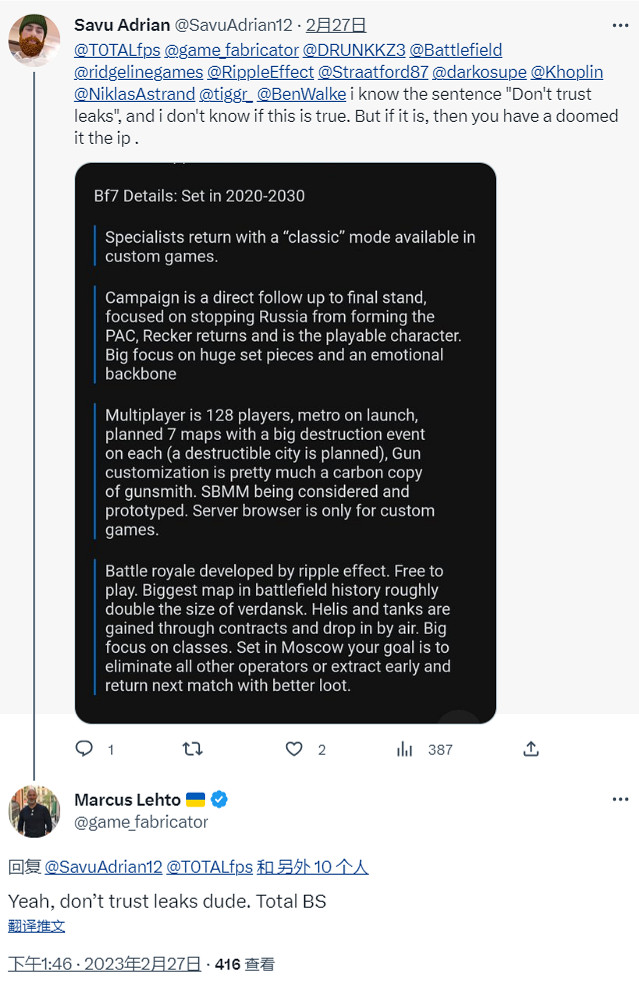Click the retweet icon under Savu's tweet
The image size is (639, 982).
coord(192,748)
